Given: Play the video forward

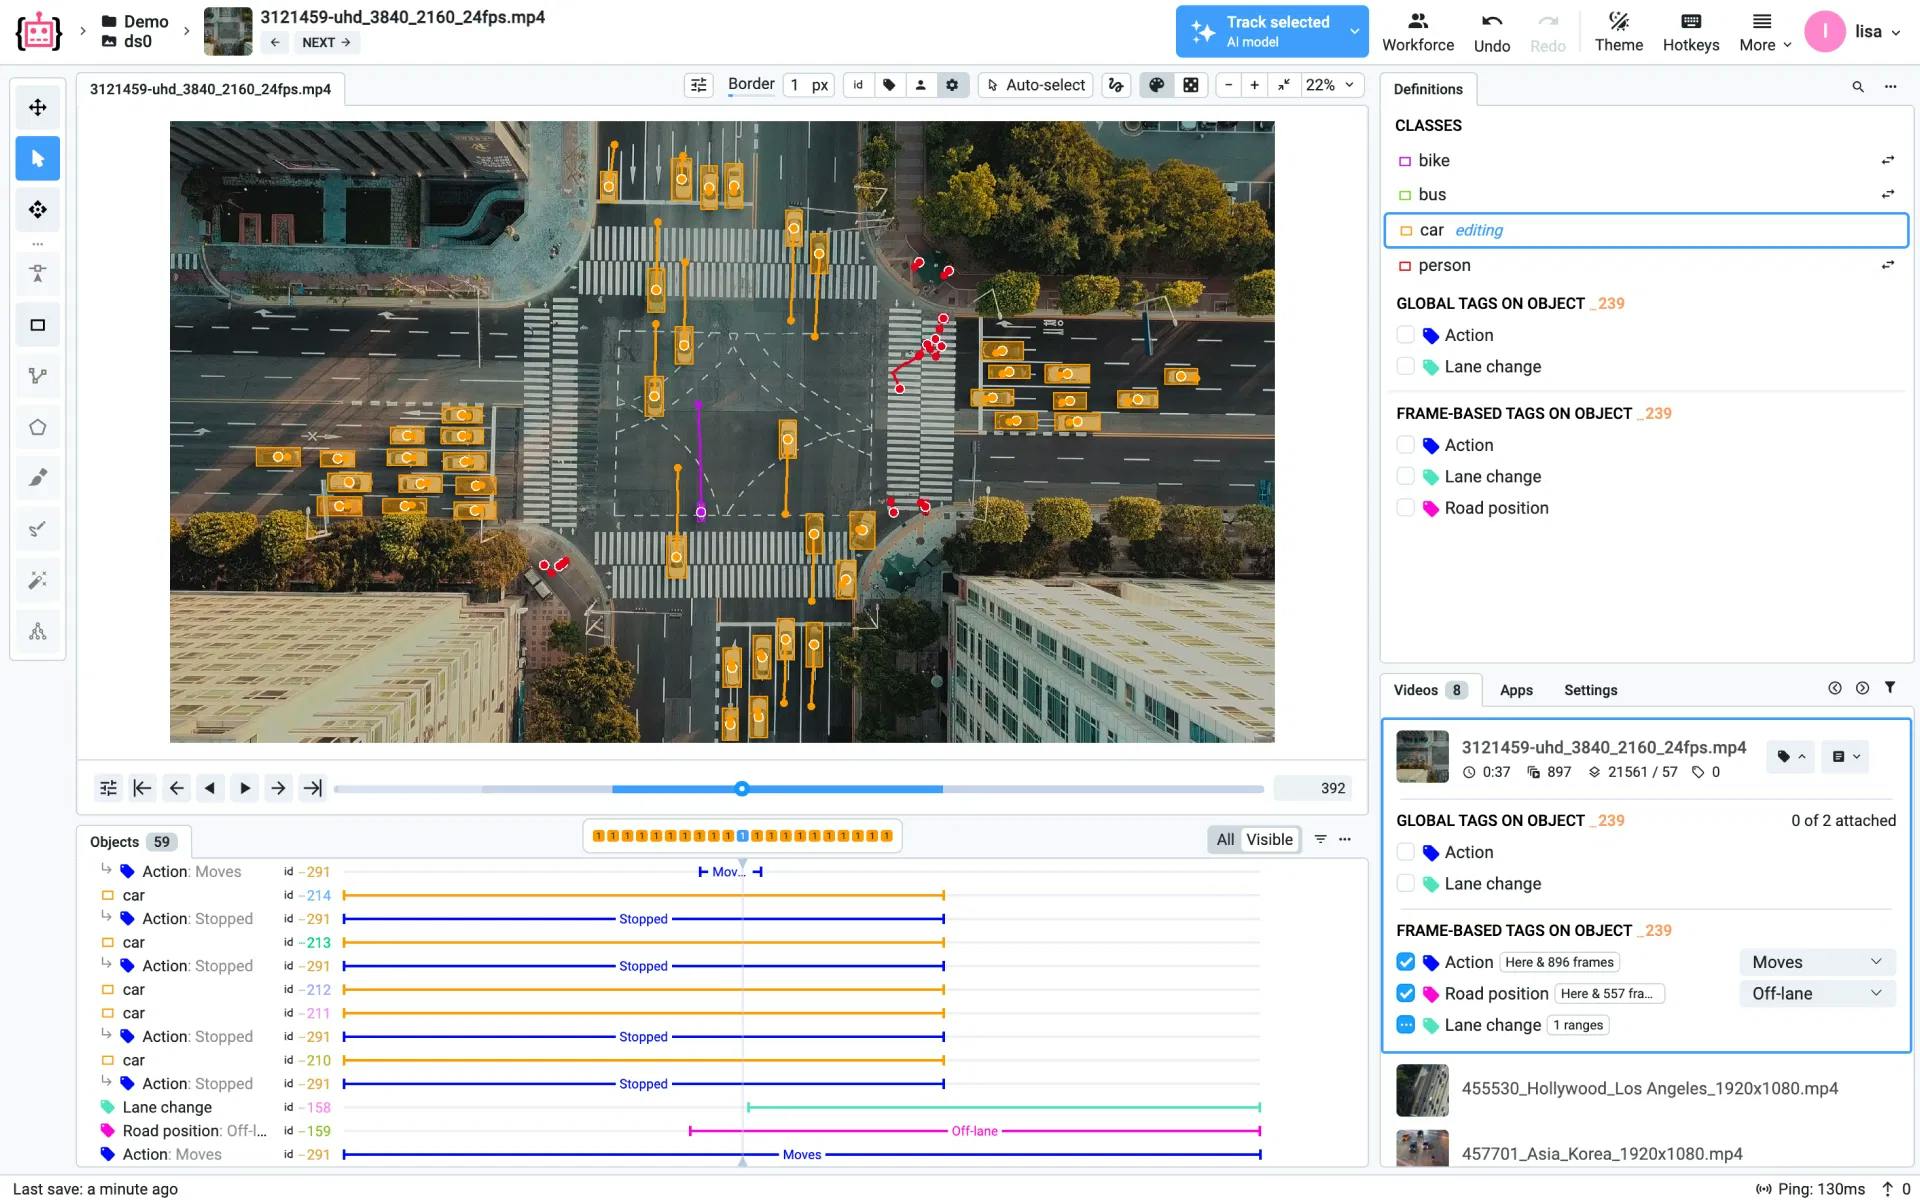Looking at the screenshot, I should 245,788.
